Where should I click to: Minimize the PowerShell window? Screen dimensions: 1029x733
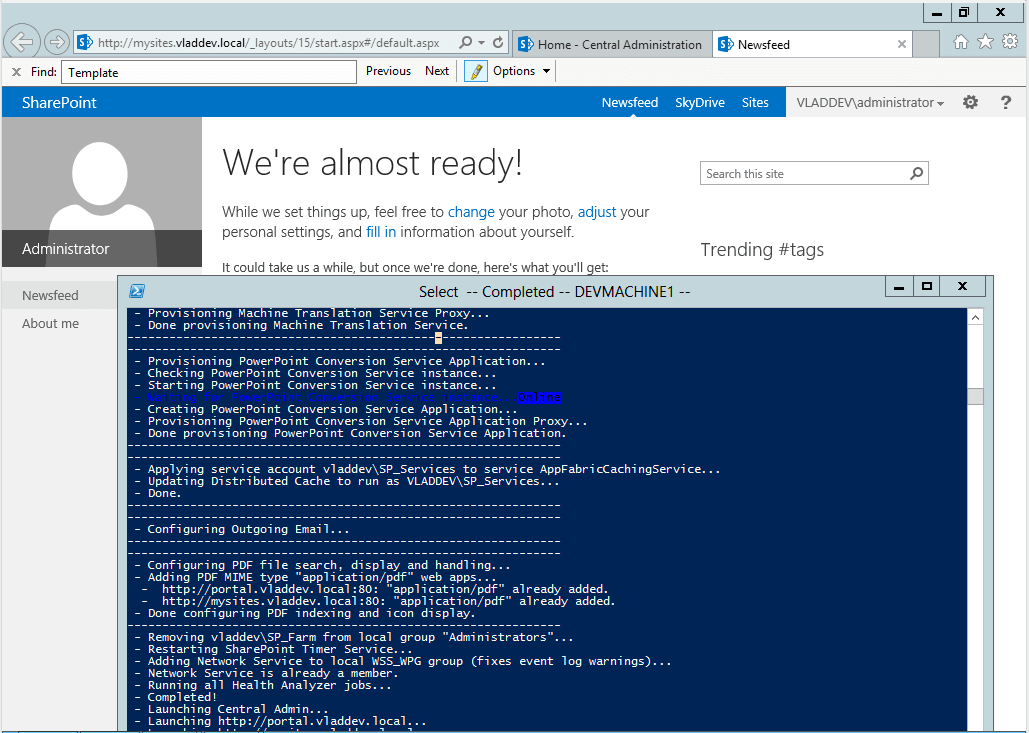[x=899, y=286]
